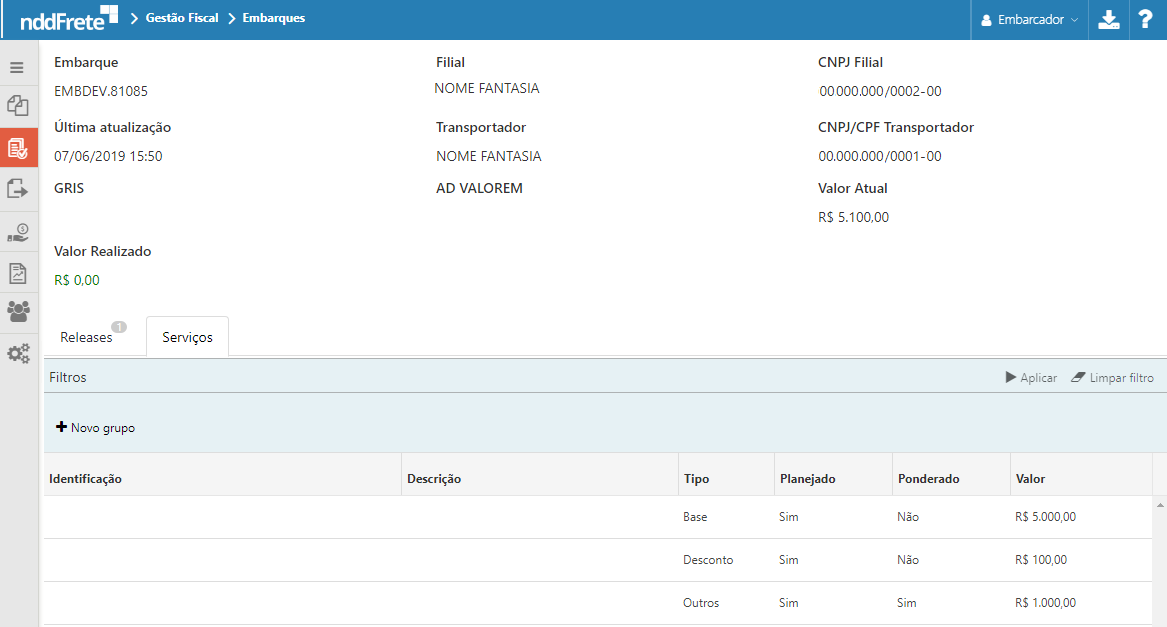
Task: Click the download icon in header
Action: [x=1109, y=19]
